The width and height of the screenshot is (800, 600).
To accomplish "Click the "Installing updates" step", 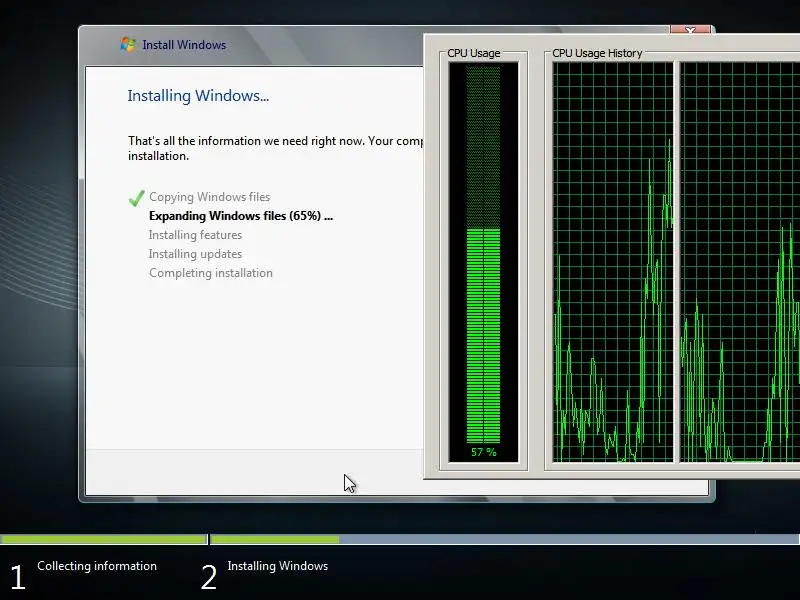I will 195,254.
